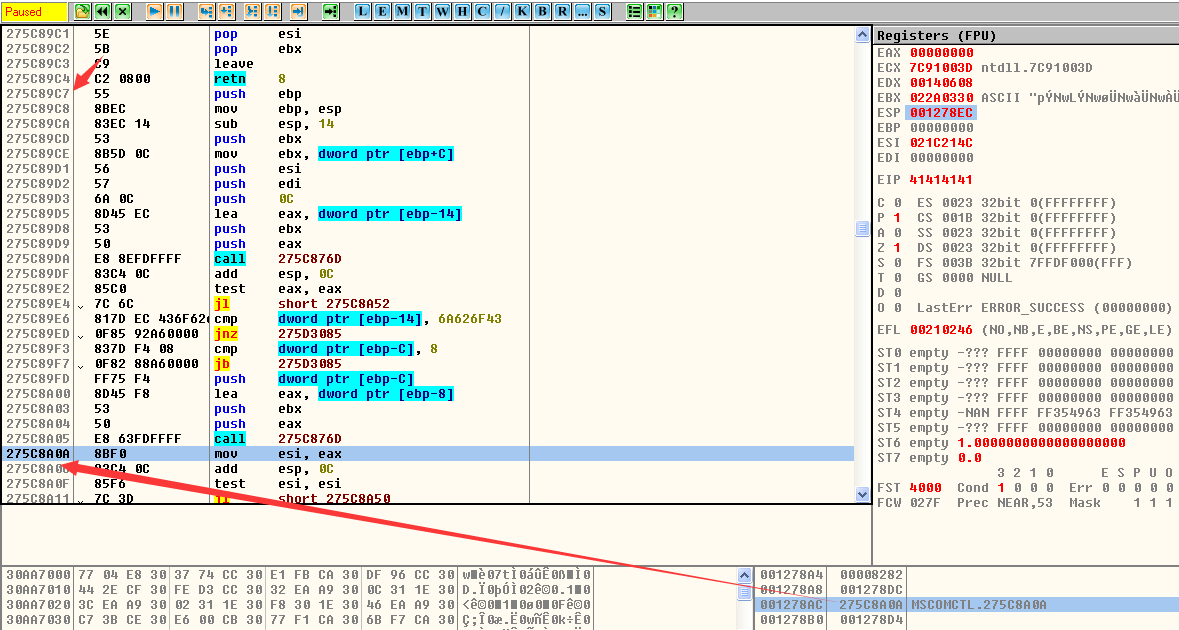This screenshot has height=630, width=1179.
Task: Toggle the P flag bit in registers
Action: tap(896, 218)
